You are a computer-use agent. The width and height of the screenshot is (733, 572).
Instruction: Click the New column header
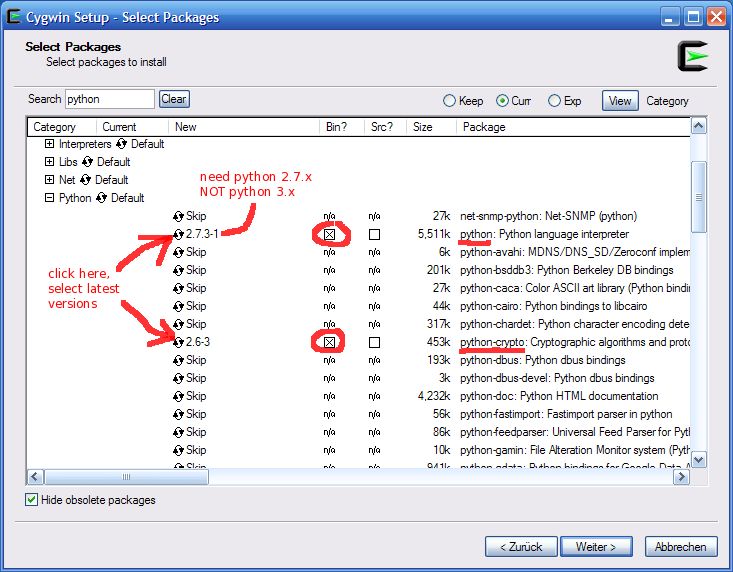pos(244,127)
